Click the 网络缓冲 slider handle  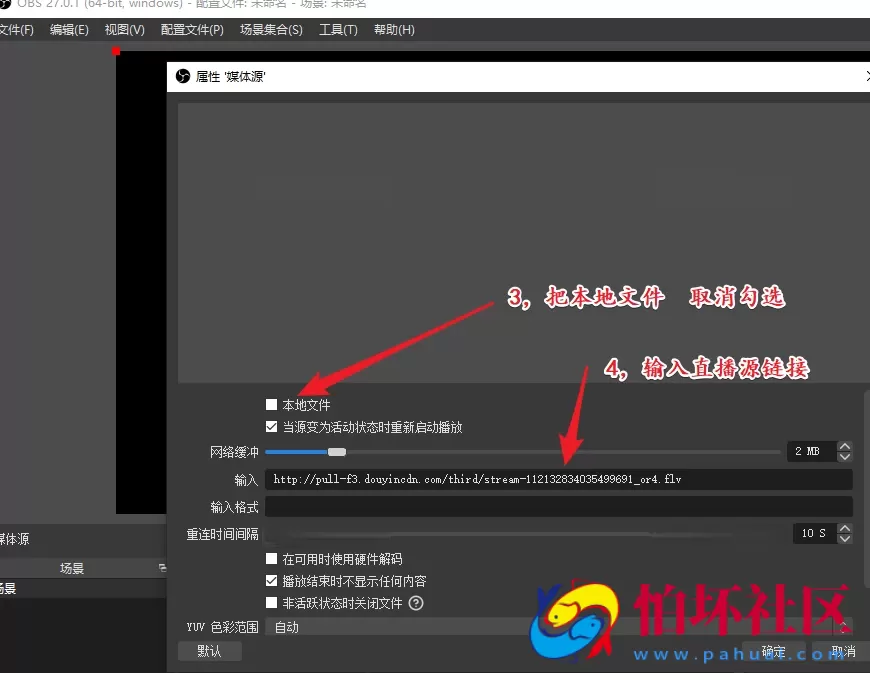pos(337,452)
